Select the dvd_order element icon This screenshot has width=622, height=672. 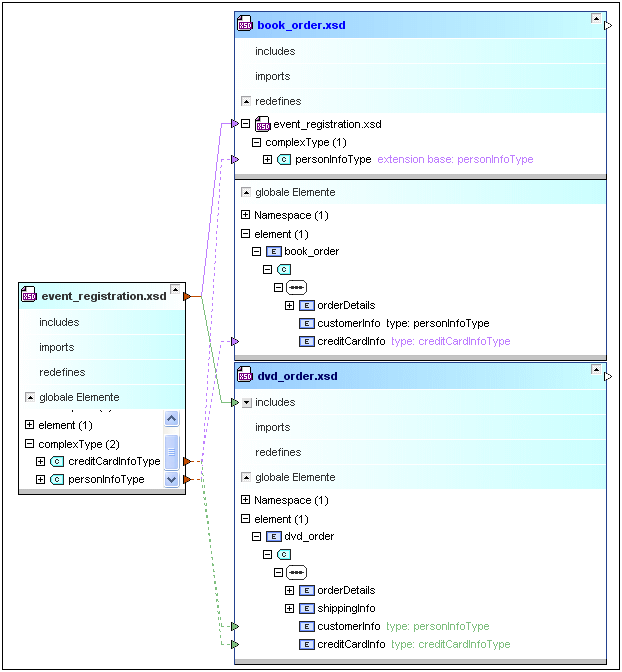click(x=274, y=537)
